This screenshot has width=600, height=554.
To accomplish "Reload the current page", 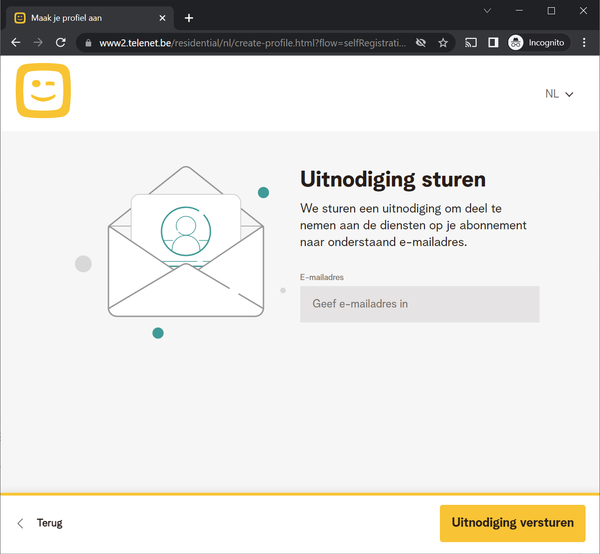I will coord(61,43).
